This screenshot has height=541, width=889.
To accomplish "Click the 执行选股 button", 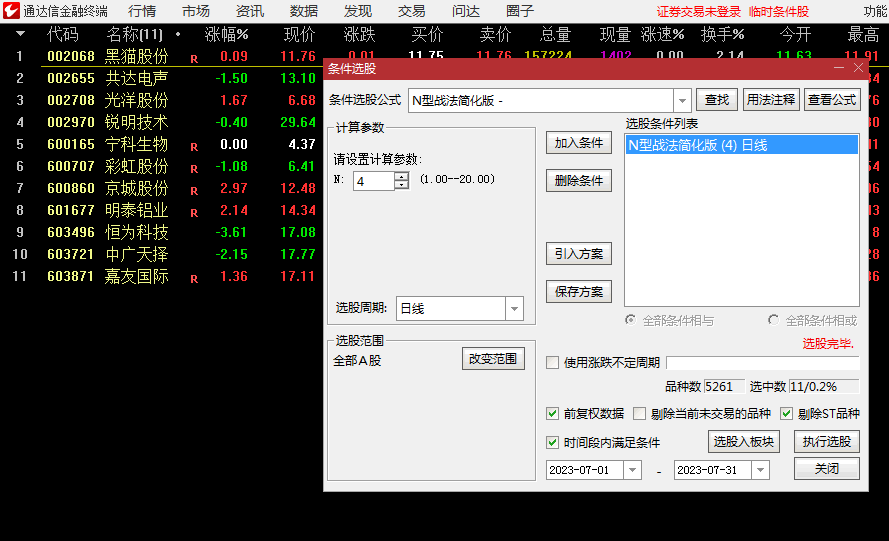I will pos(827,442).
